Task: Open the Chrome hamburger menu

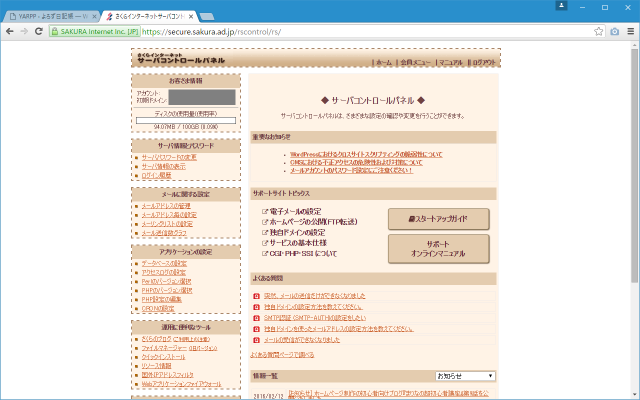Action: 630,32
